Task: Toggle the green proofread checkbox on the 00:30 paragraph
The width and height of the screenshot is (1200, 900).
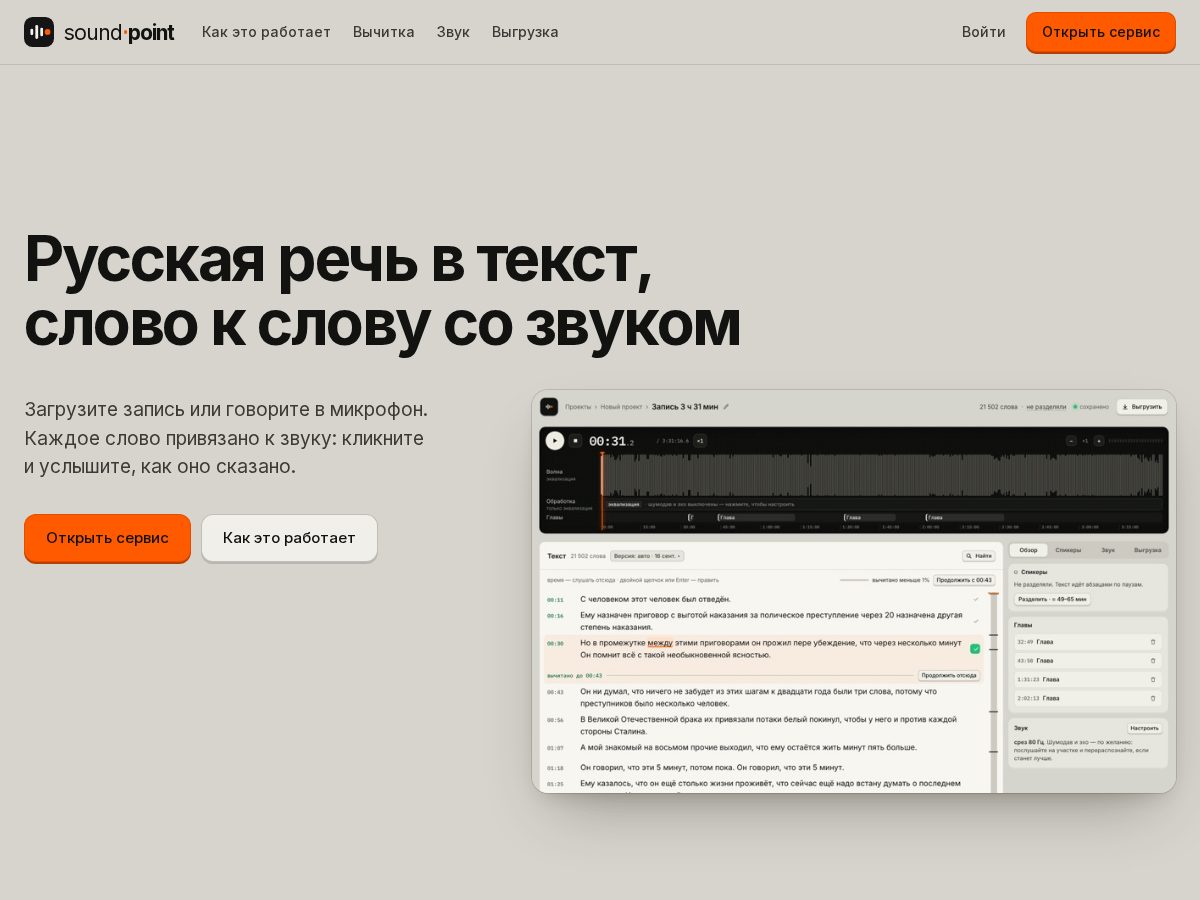Action: 975,649
